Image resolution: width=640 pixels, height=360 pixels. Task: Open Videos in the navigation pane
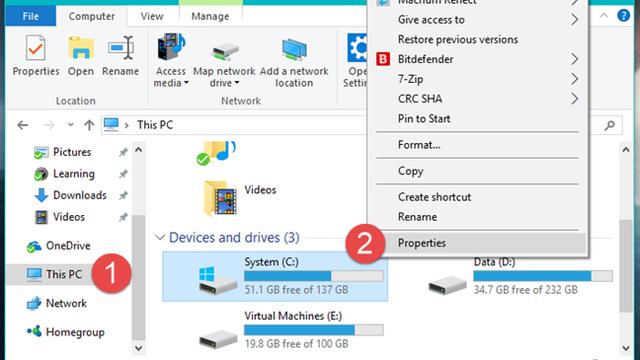(69, 217)
